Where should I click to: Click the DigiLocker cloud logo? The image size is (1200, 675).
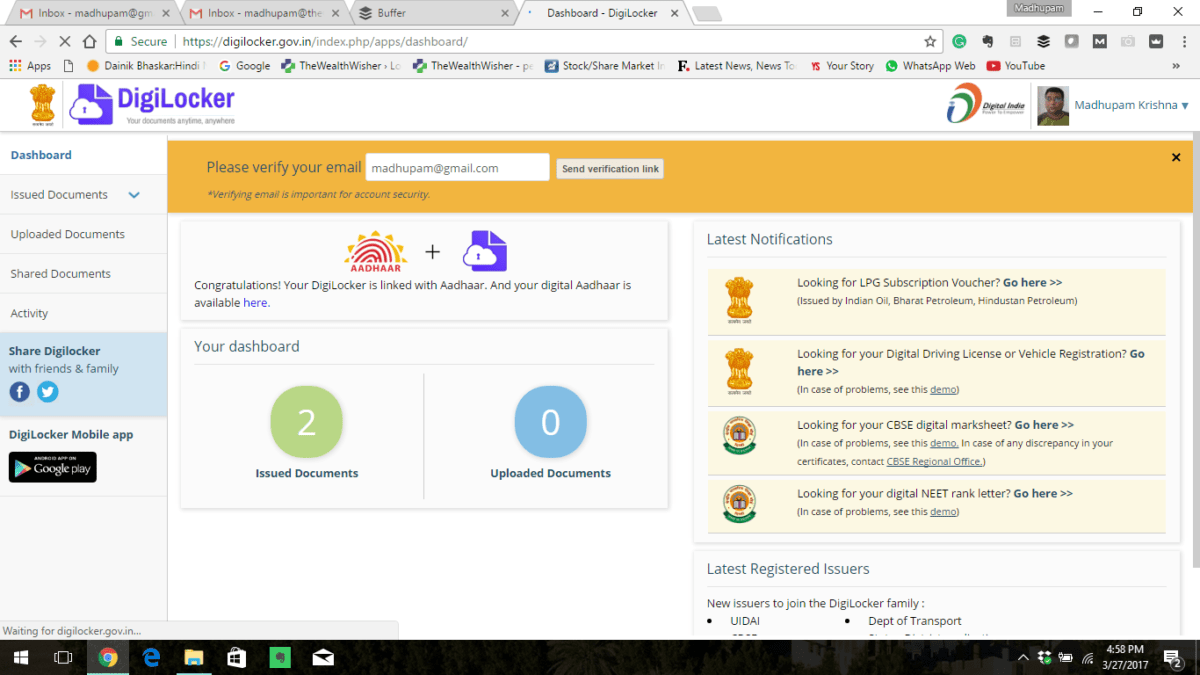point(151,105)
